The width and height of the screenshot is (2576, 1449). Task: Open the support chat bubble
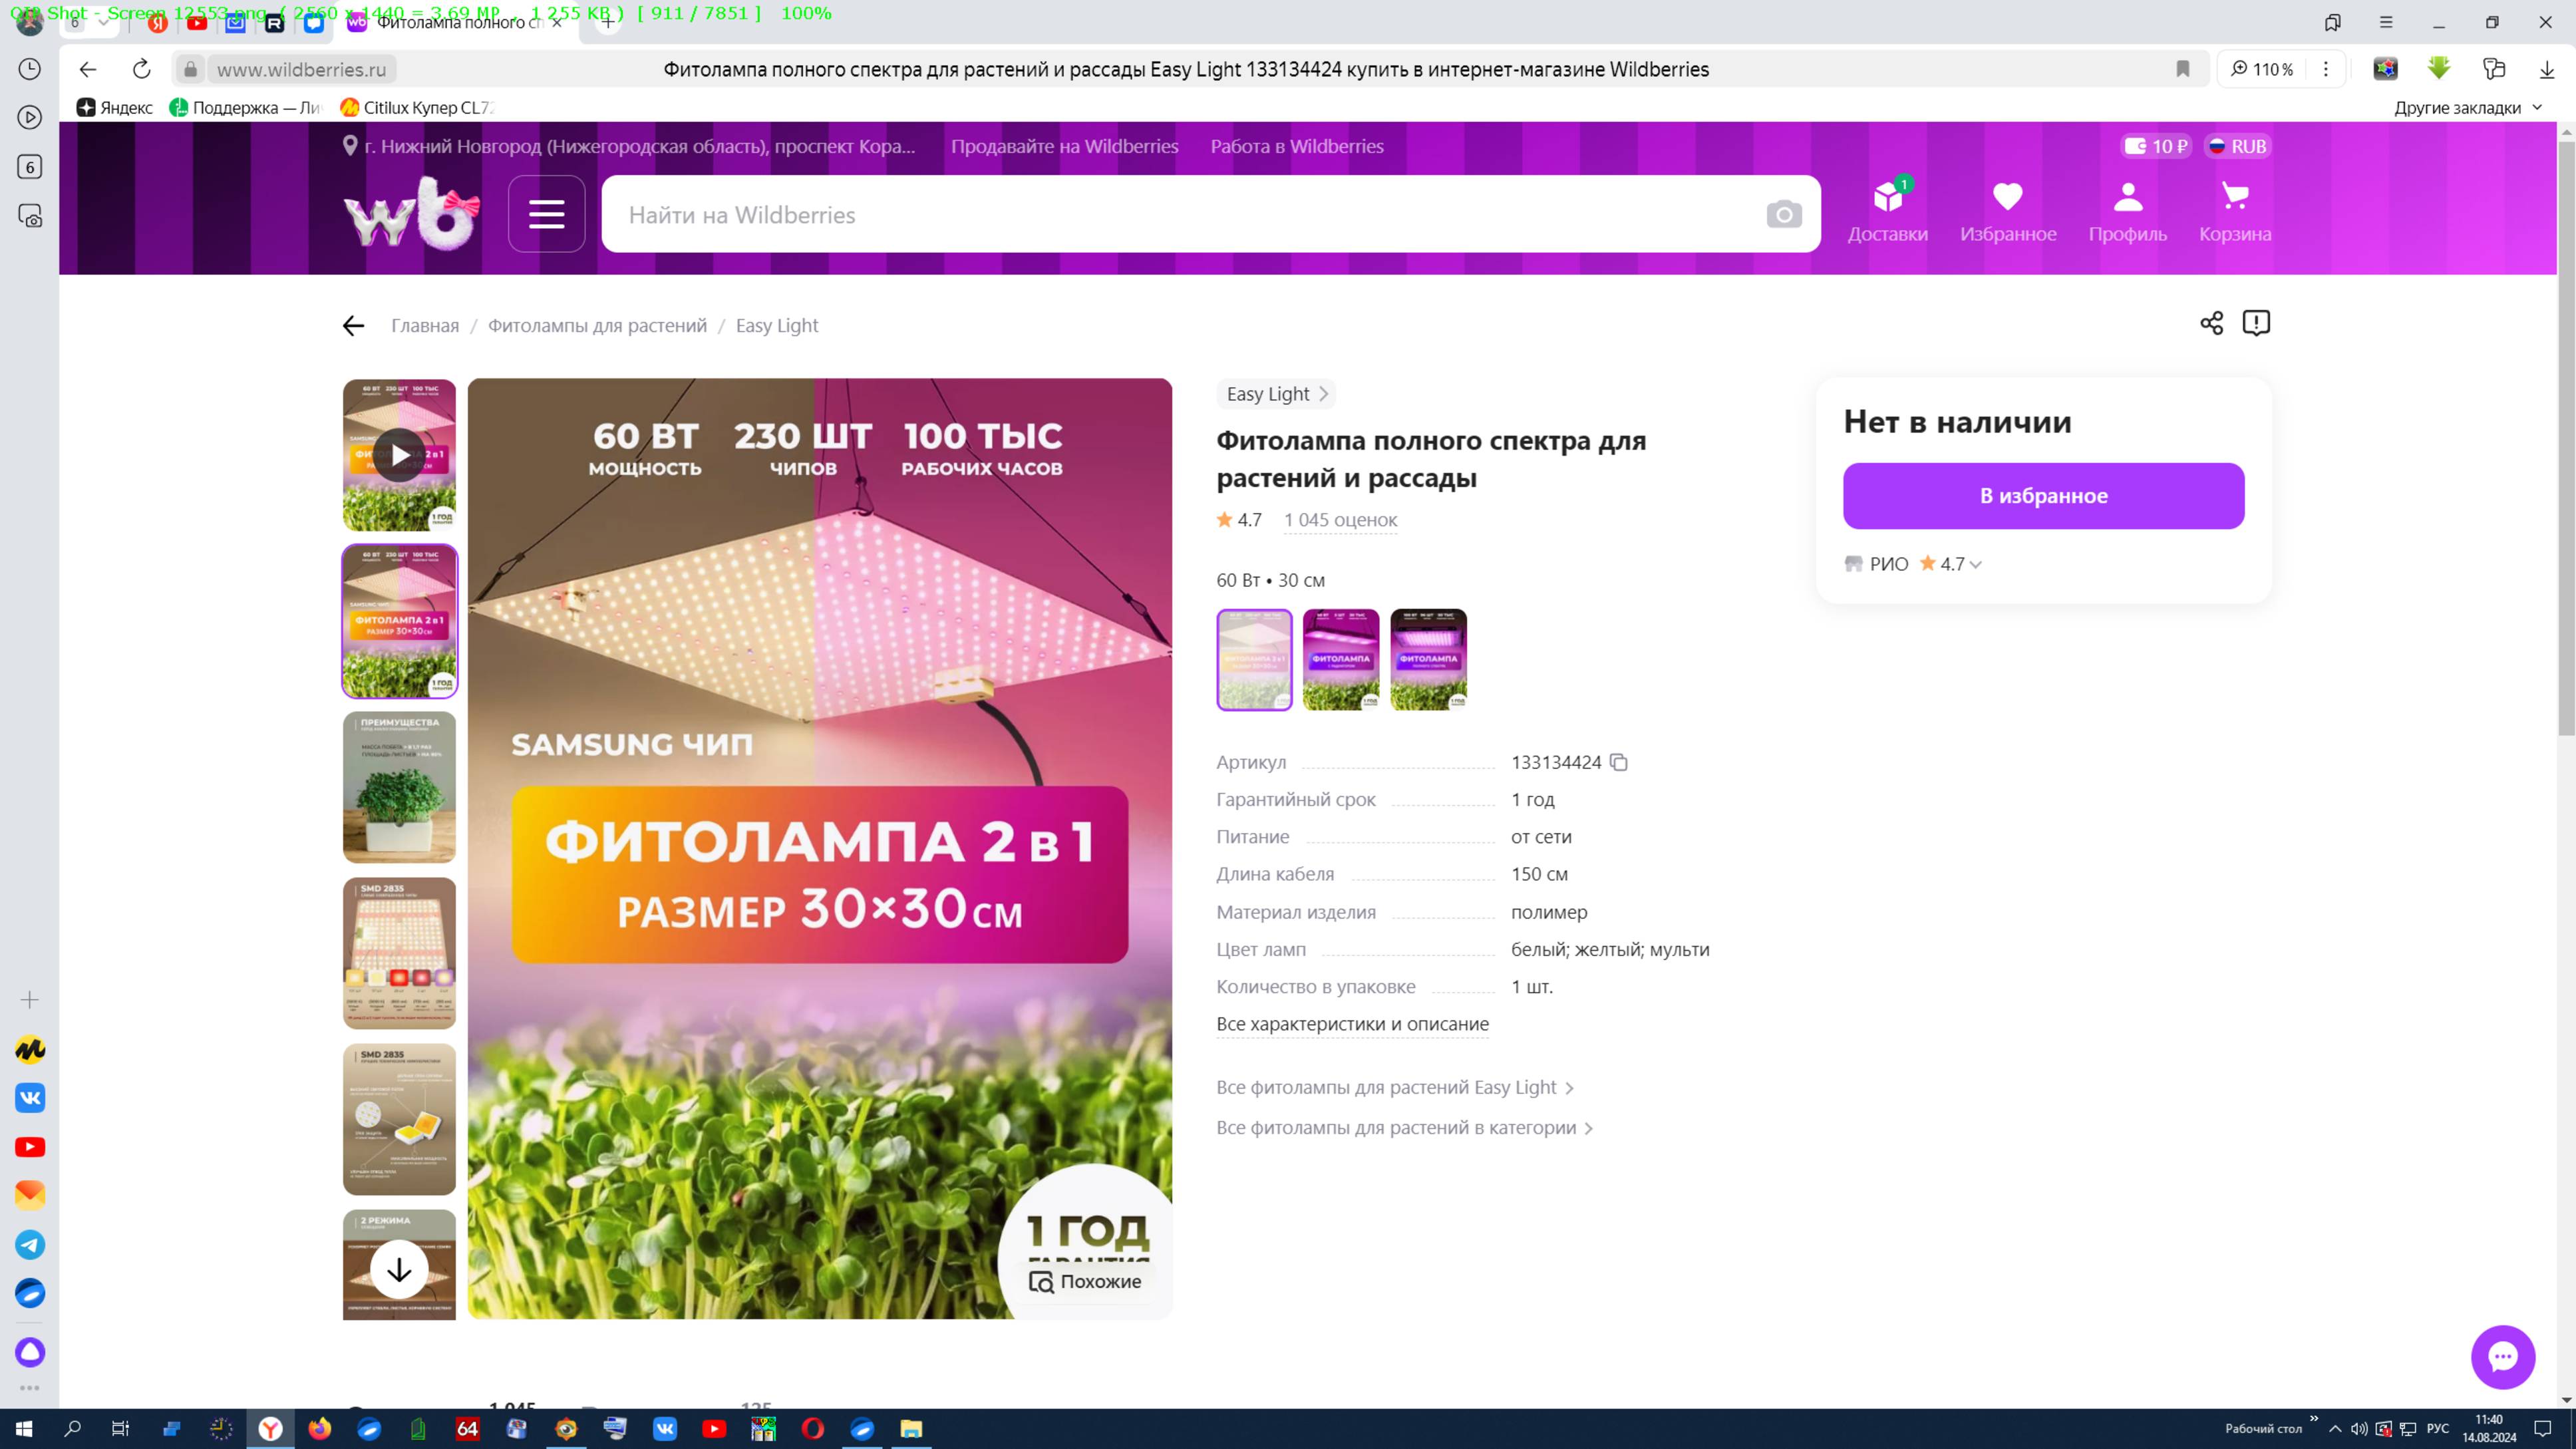click(2504, 1357)
